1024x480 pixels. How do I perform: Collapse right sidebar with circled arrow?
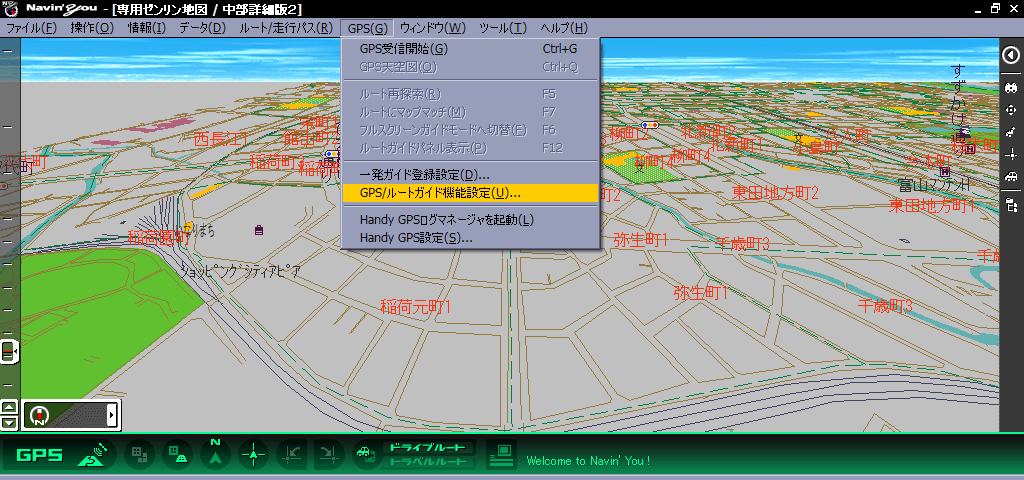click(1011, 55)
